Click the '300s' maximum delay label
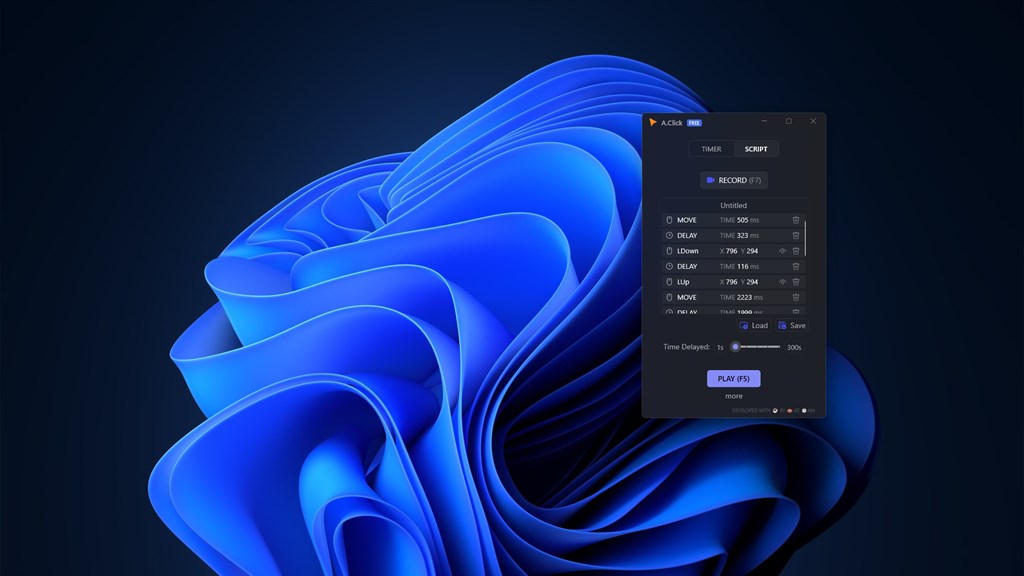 pos(794,347)
